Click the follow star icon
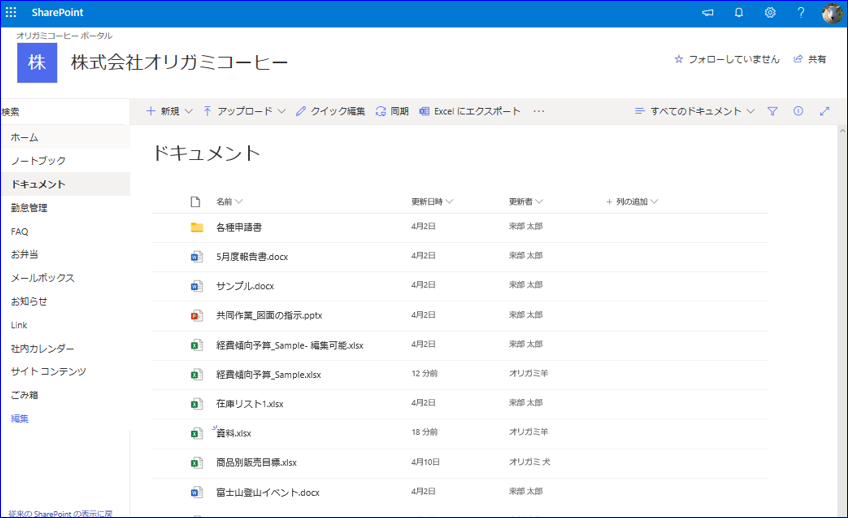Screen dimensions: 848x518 (x=679, y=59)
